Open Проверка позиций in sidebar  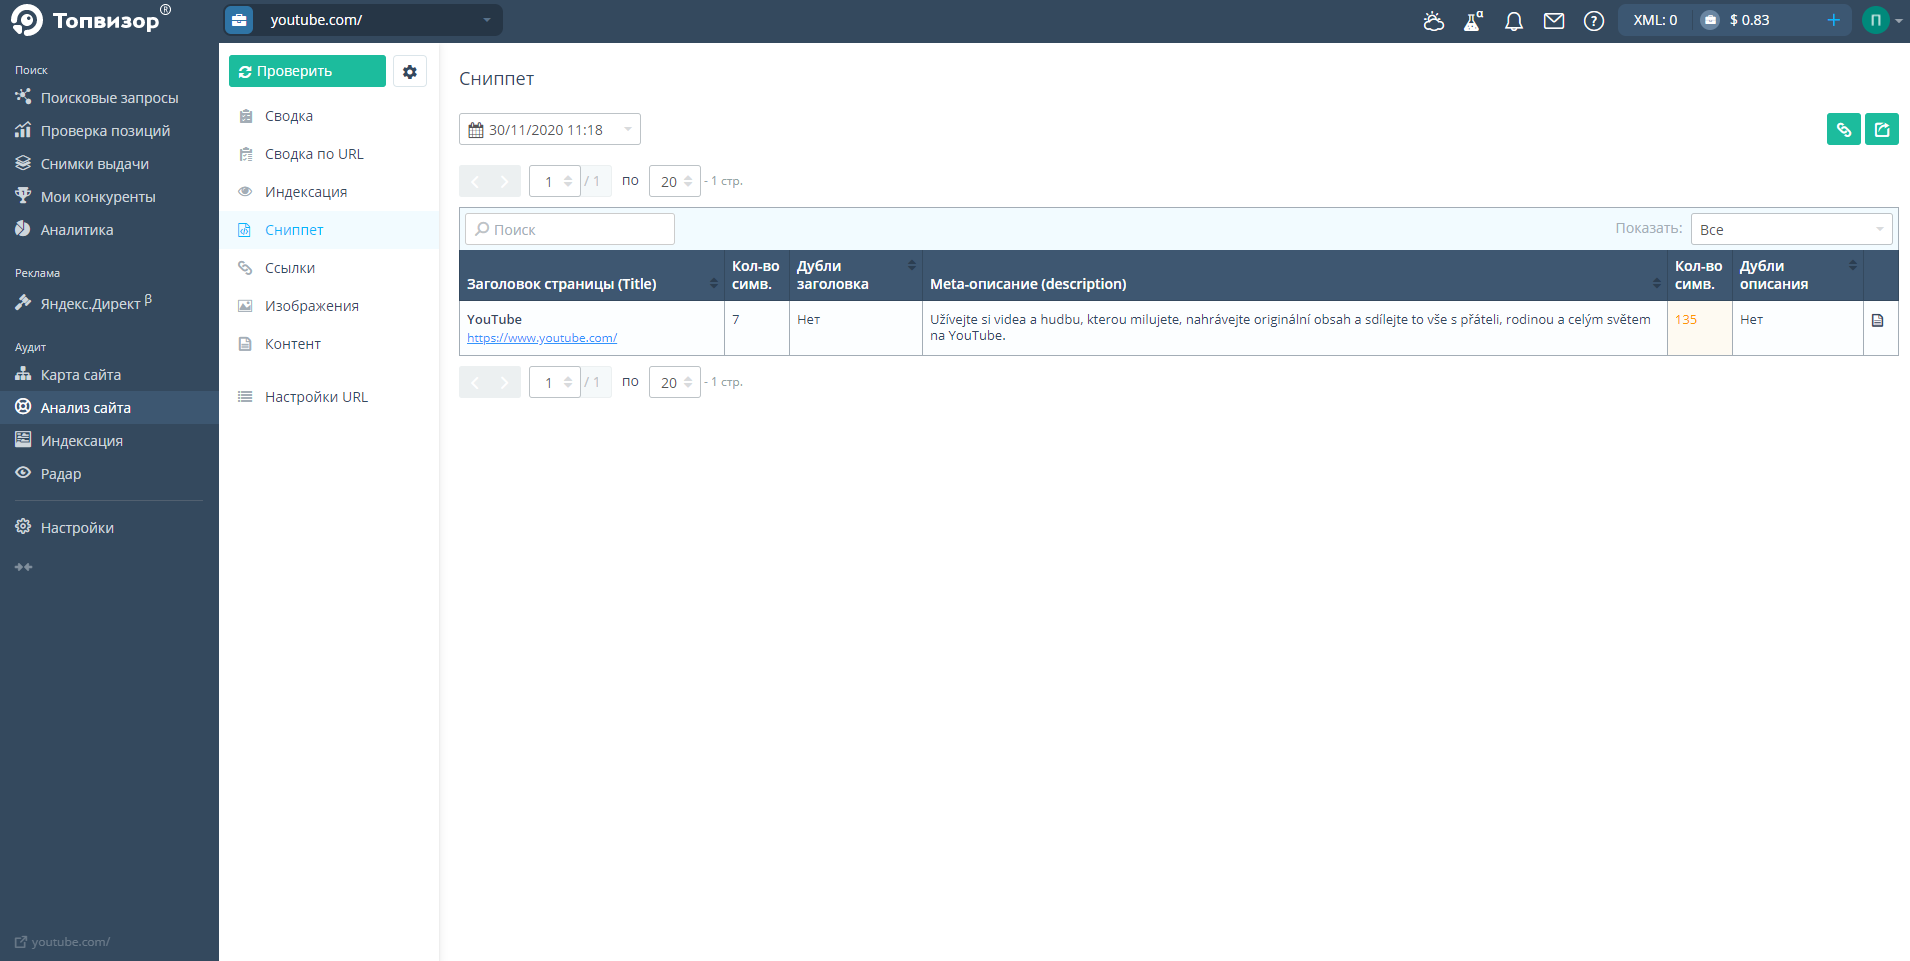[109, 131]
